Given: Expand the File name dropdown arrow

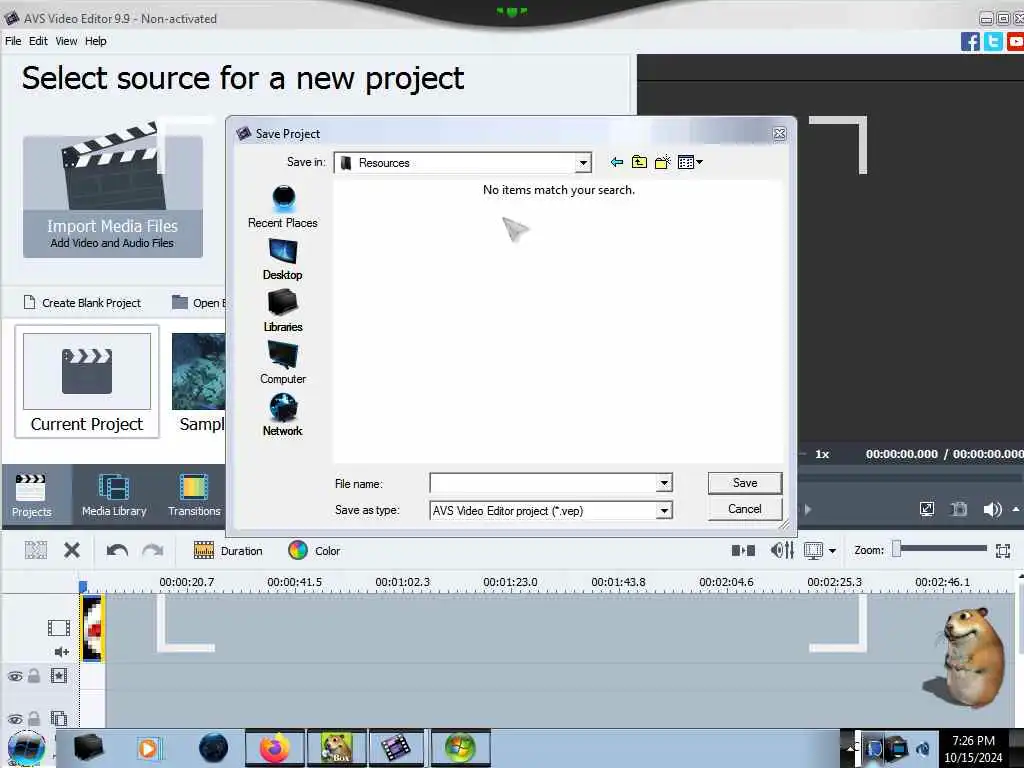Looking at the screenshot, I should [664, 483].
